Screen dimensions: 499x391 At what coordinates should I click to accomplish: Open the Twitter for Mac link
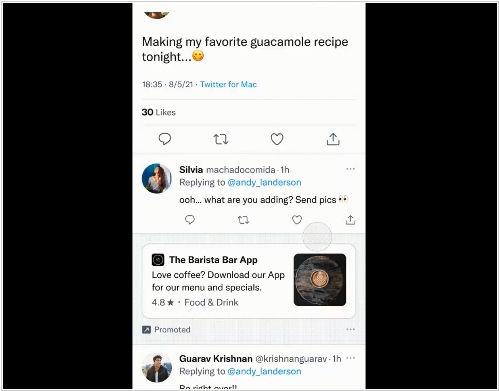pyautogui.click(x=228, y=84)
